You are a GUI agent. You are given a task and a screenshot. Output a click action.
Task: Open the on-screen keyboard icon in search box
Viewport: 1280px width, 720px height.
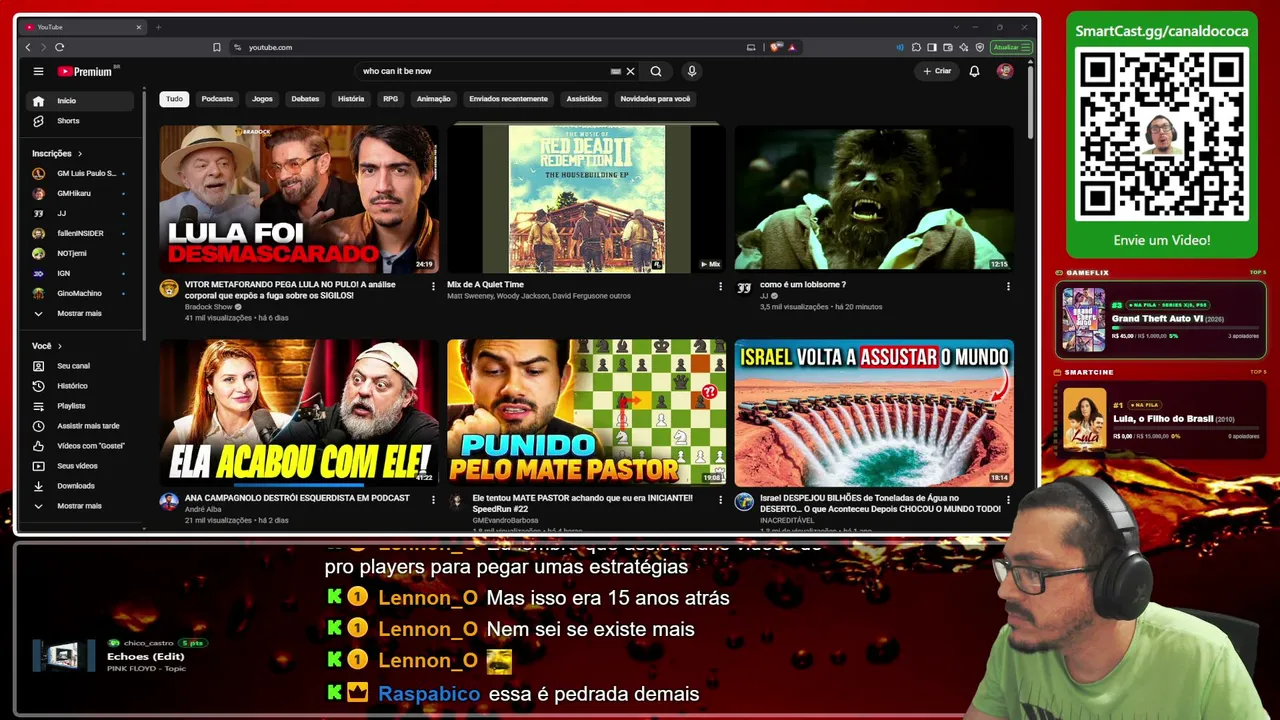[x=616, y=71]
